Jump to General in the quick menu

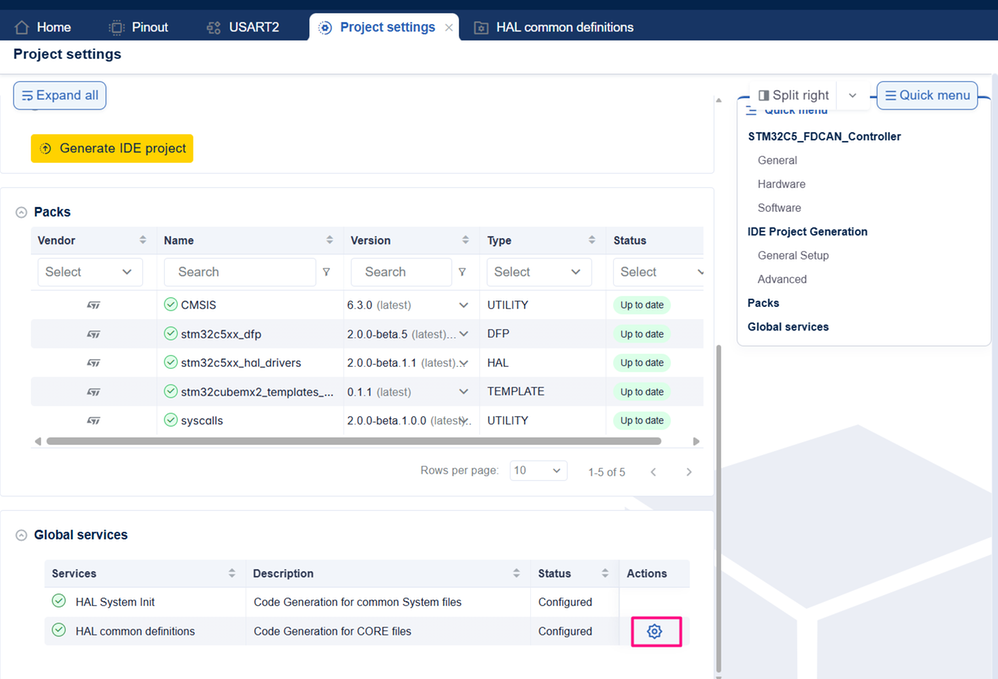(777, 160)
